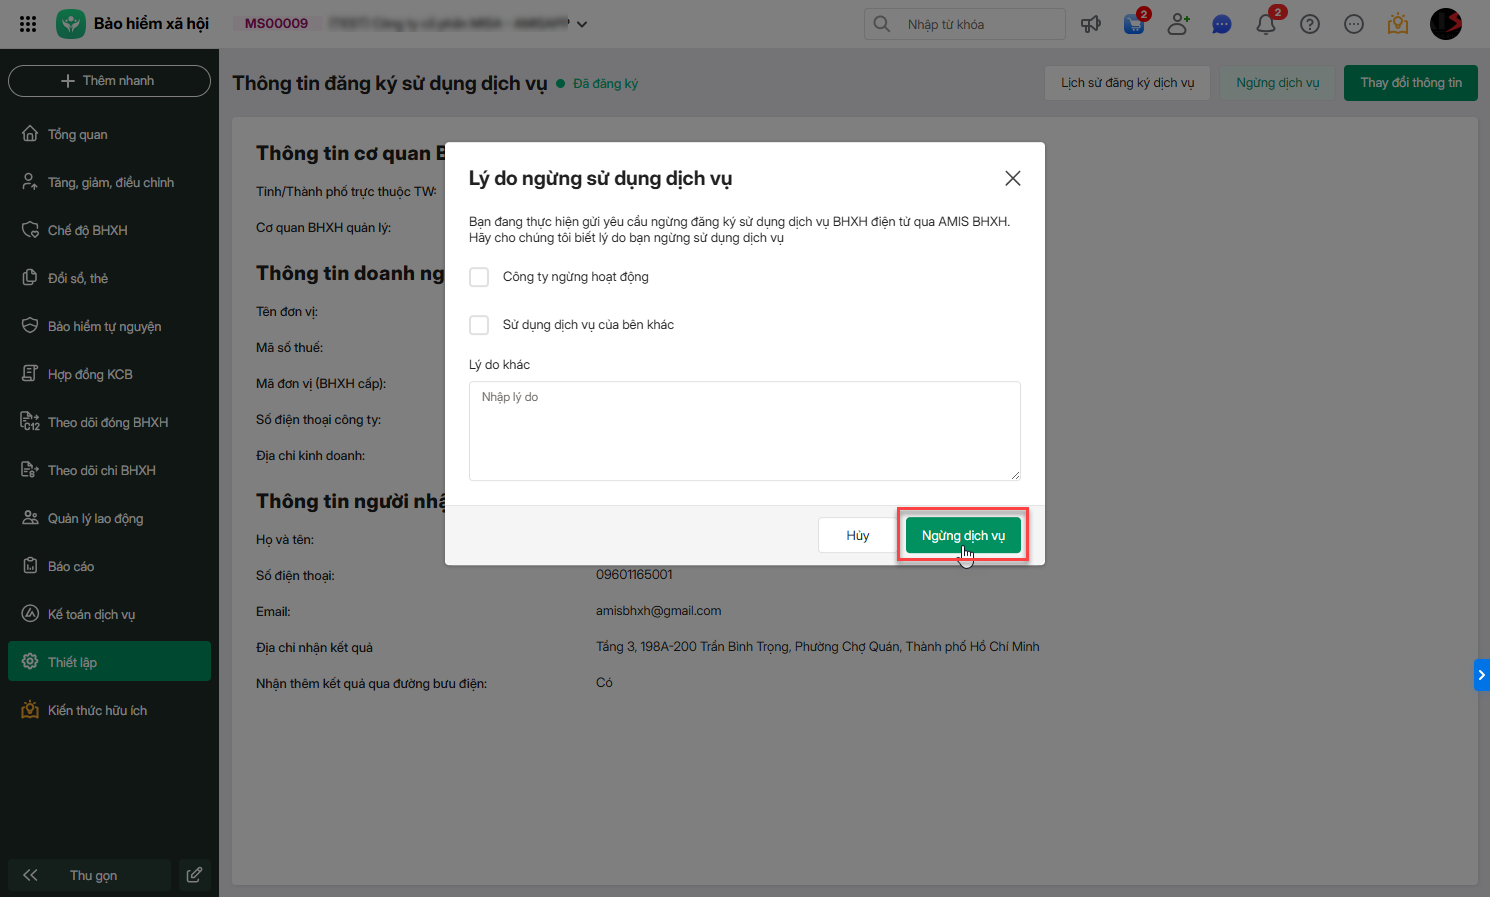The height and width of the screenshot is (897, 1490).
Task: Open Đổi sổ, thẻ menu
Action: click(109, 278)
